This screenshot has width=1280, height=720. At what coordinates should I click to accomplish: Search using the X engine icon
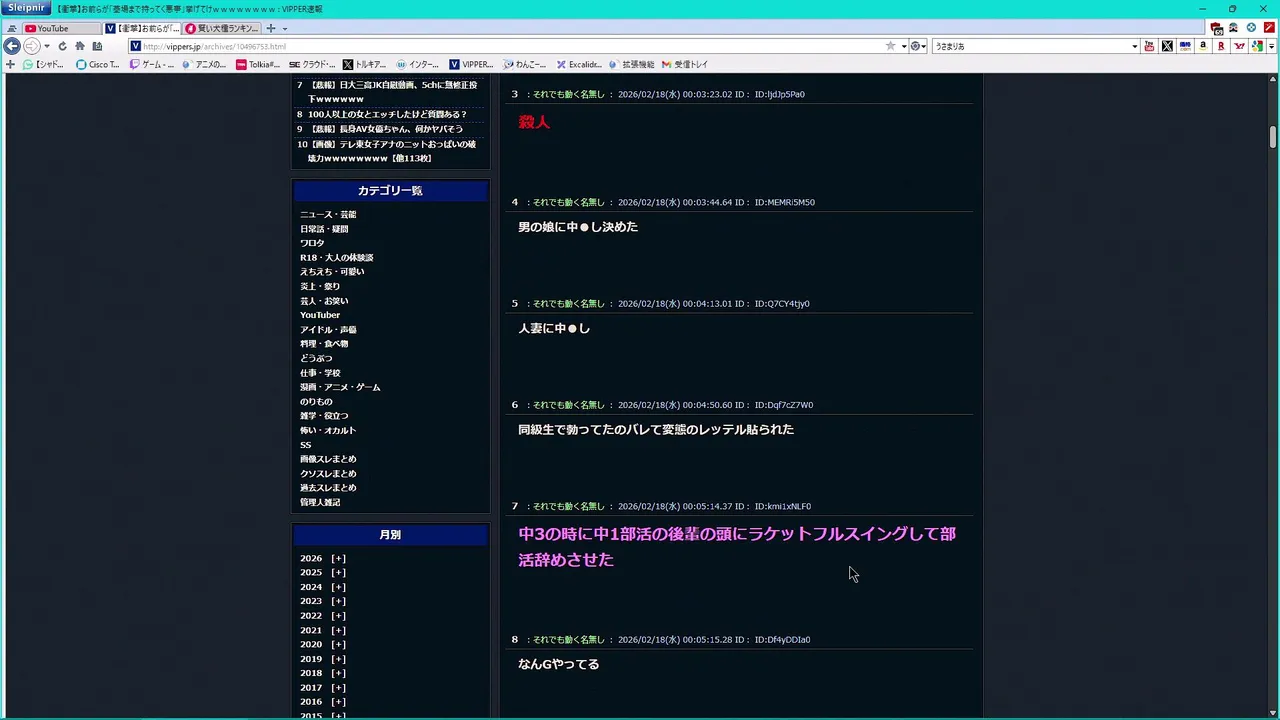pyautogui.click(x=1167, y=46)
